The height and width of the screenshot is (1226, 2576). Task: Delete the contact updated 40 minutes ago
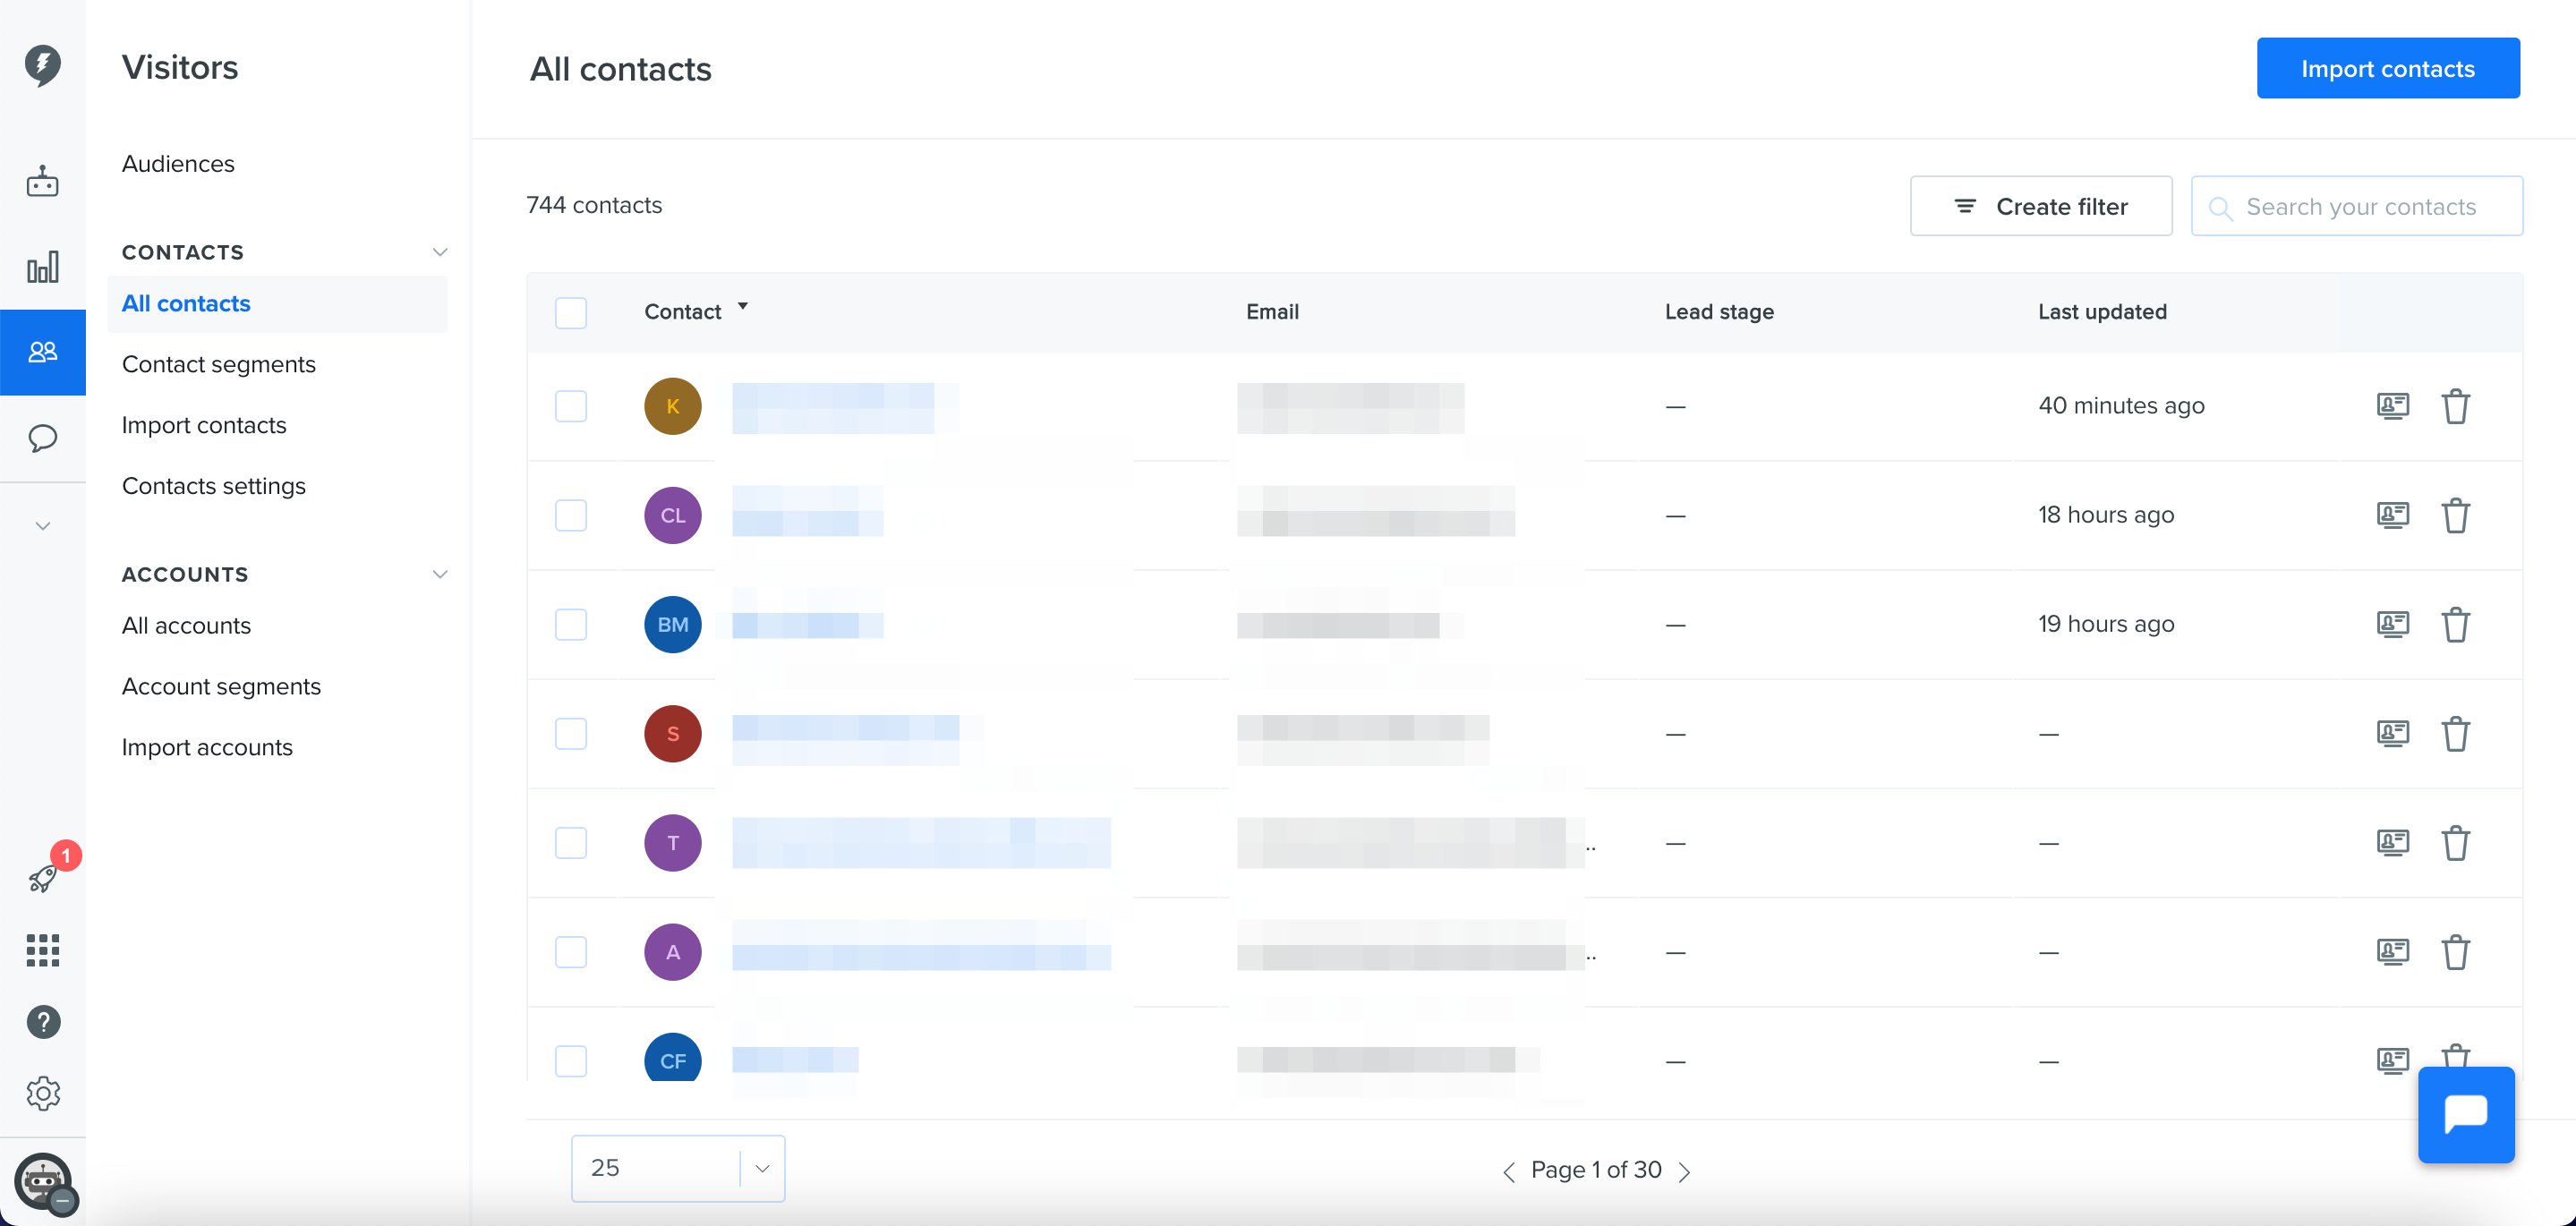pyautogui.click(x=2456, y=406)
